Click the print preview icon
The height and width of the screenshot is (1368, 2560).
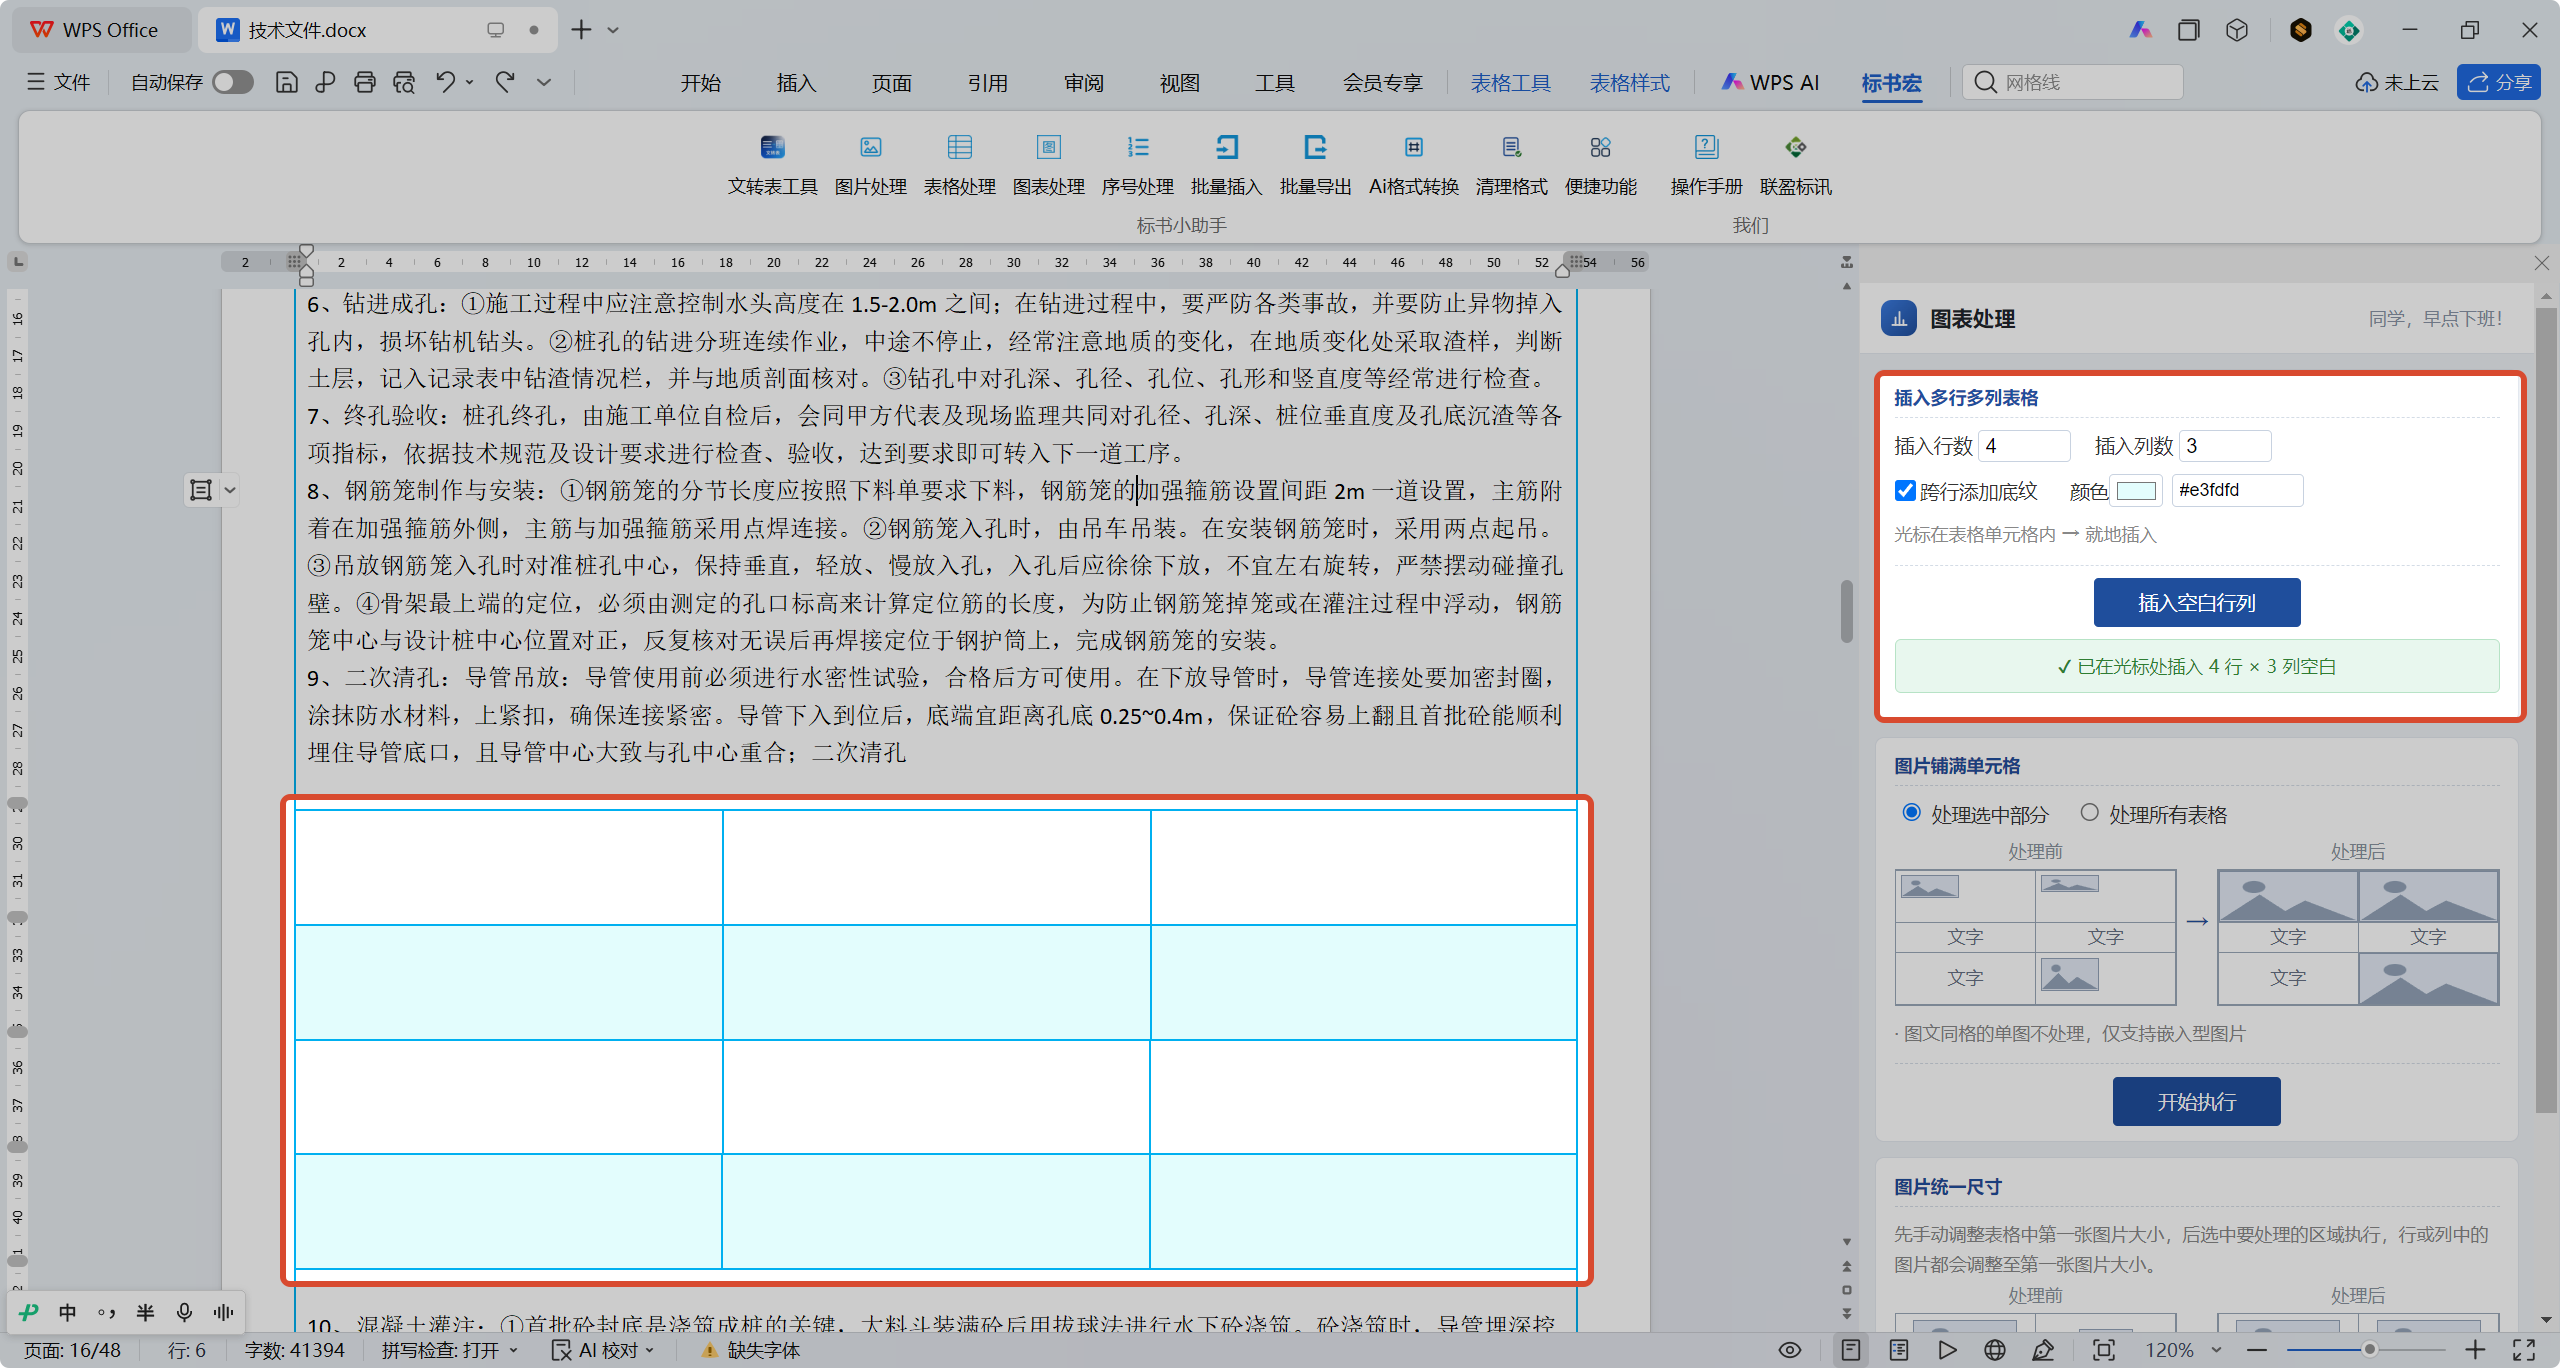404,82
